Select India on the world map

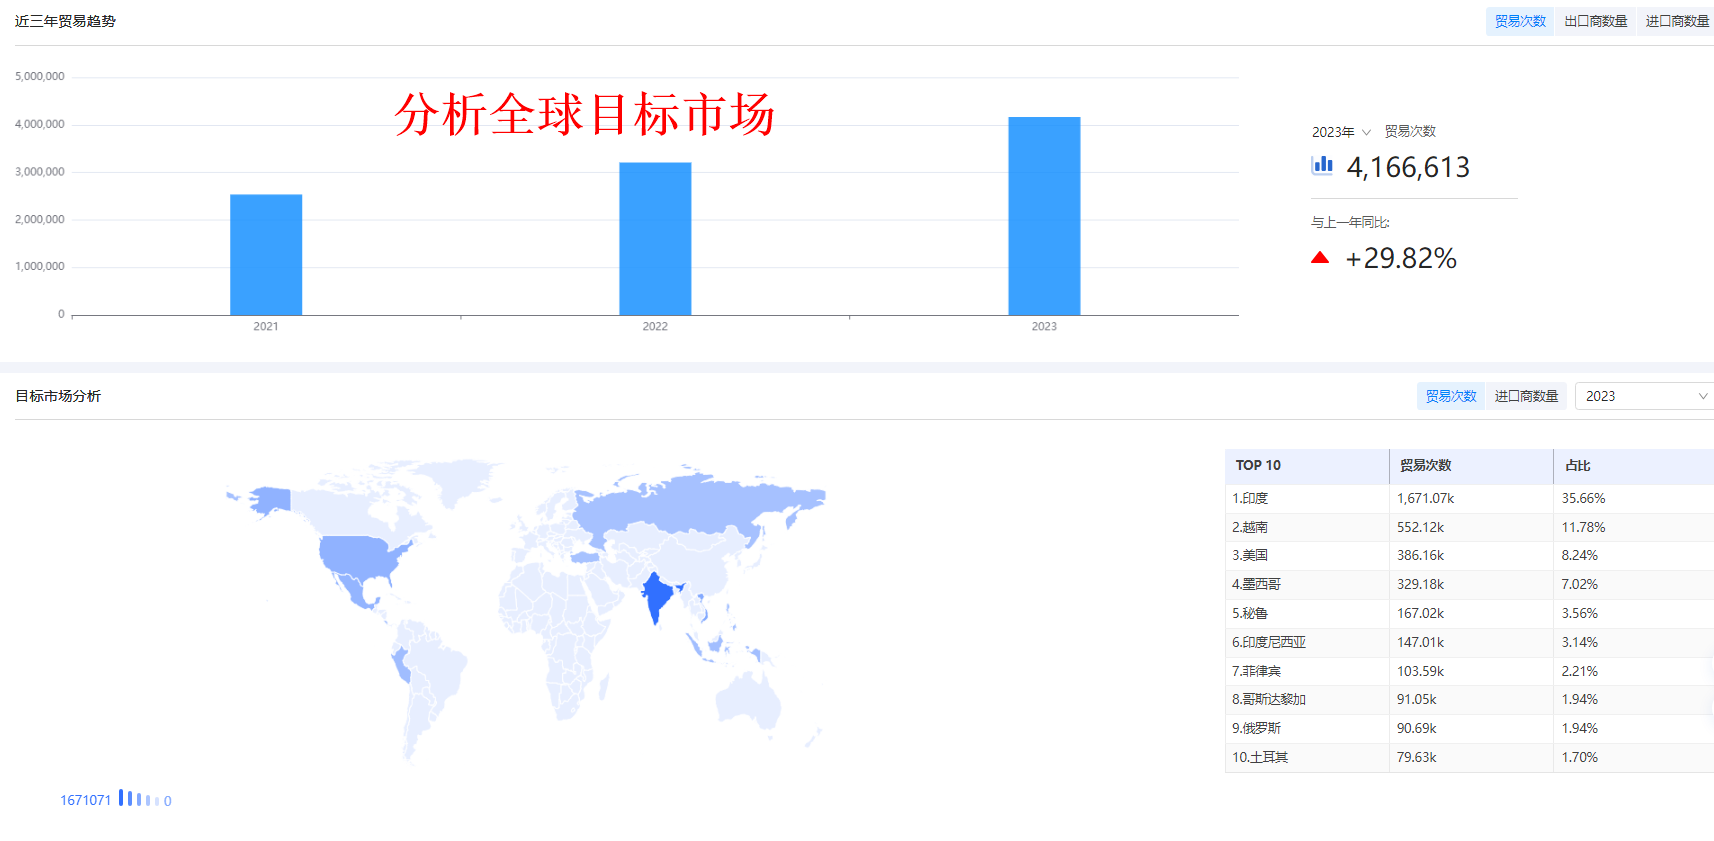pos(655,596)
